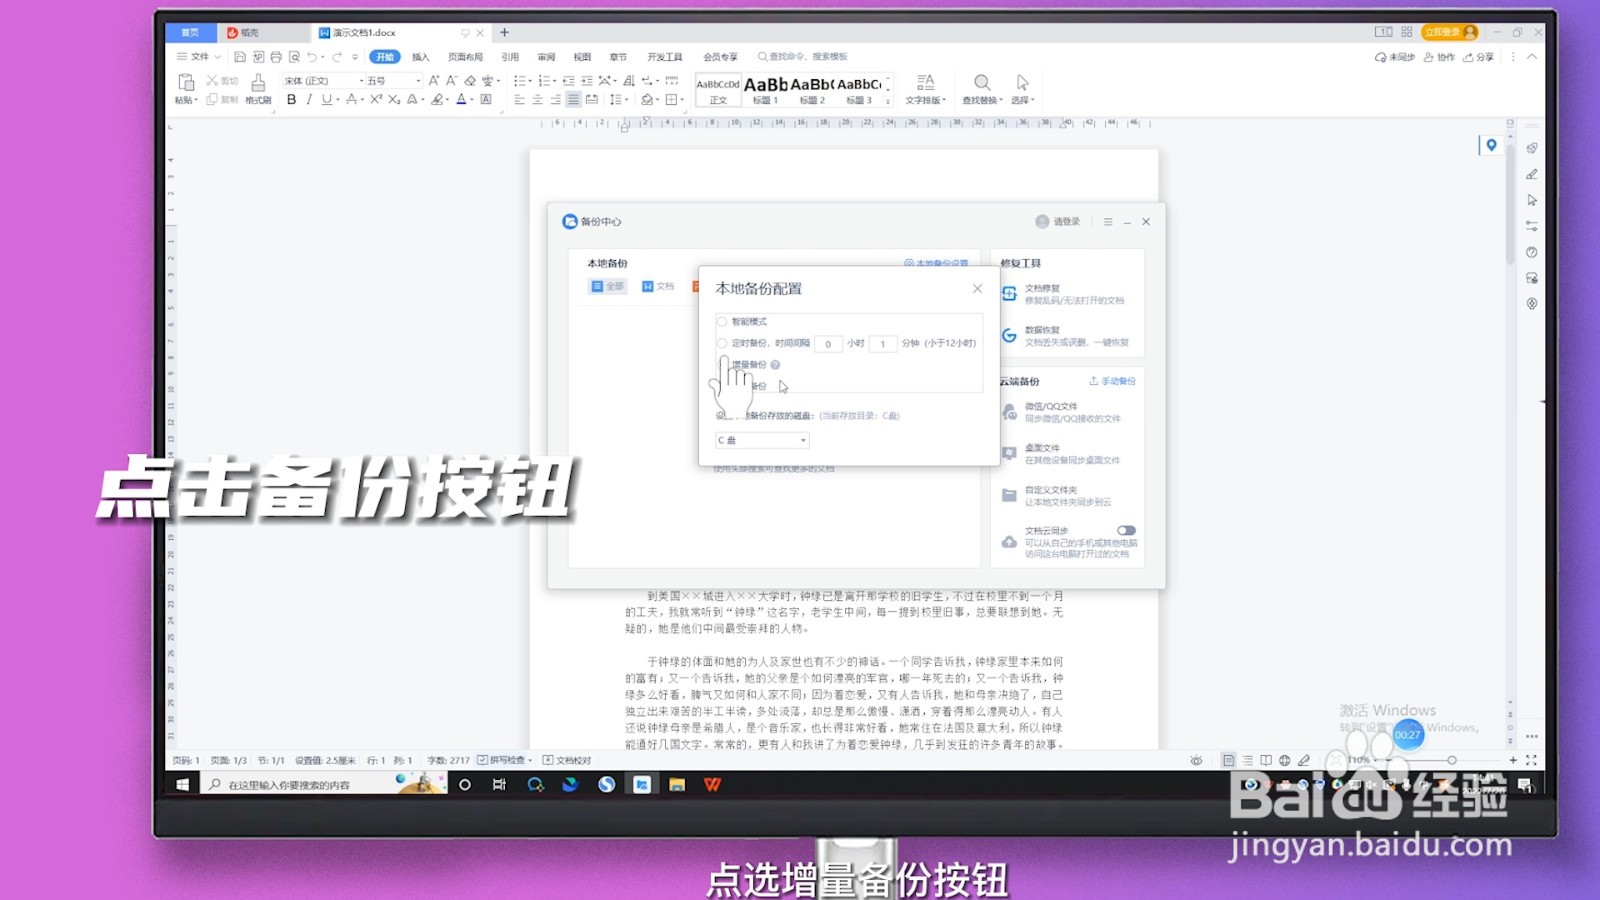Viewport: 1600px width, 900px height.
Task: Expand the quick access toolbar customize arrow
Action: click(355, 57)
